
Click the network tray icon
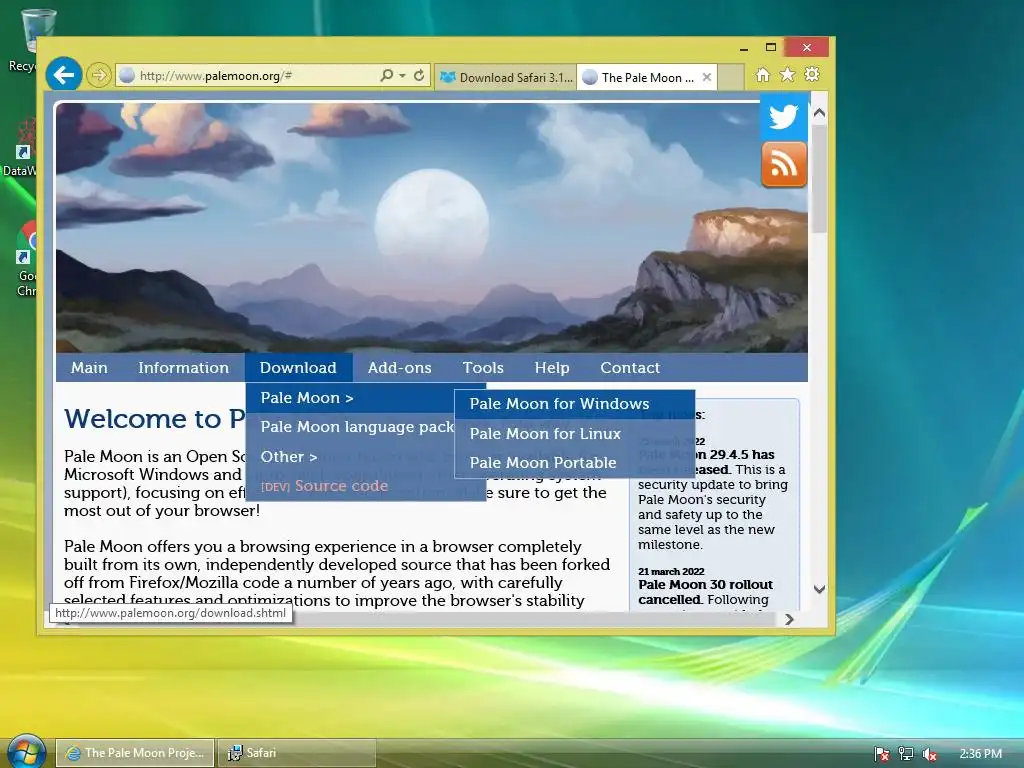click(x=906, y=754)
